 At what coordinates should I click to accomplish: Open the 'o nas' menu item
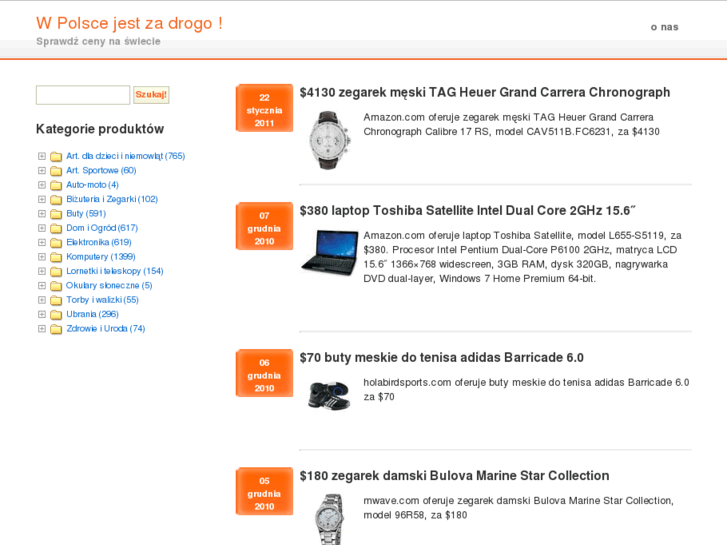point(664,27)
